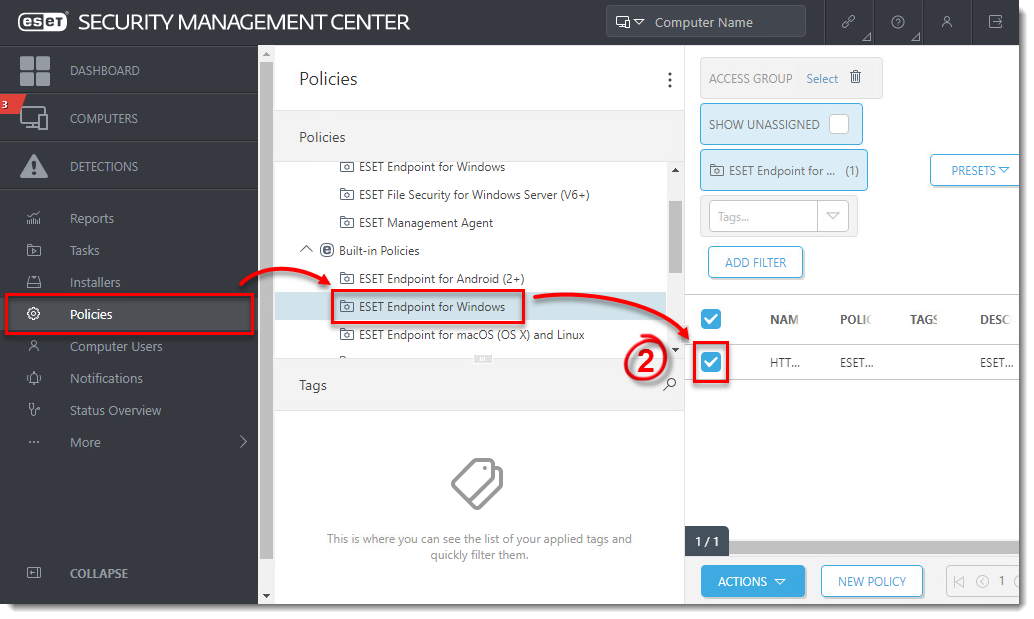Click the policies tree scroll-down arrow
This screenshot has width=1034, height=619.
[675, 349]
